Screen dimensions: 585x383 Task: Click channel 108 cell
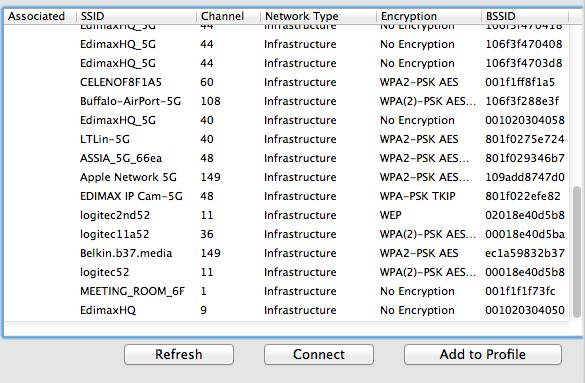point(210,101)
